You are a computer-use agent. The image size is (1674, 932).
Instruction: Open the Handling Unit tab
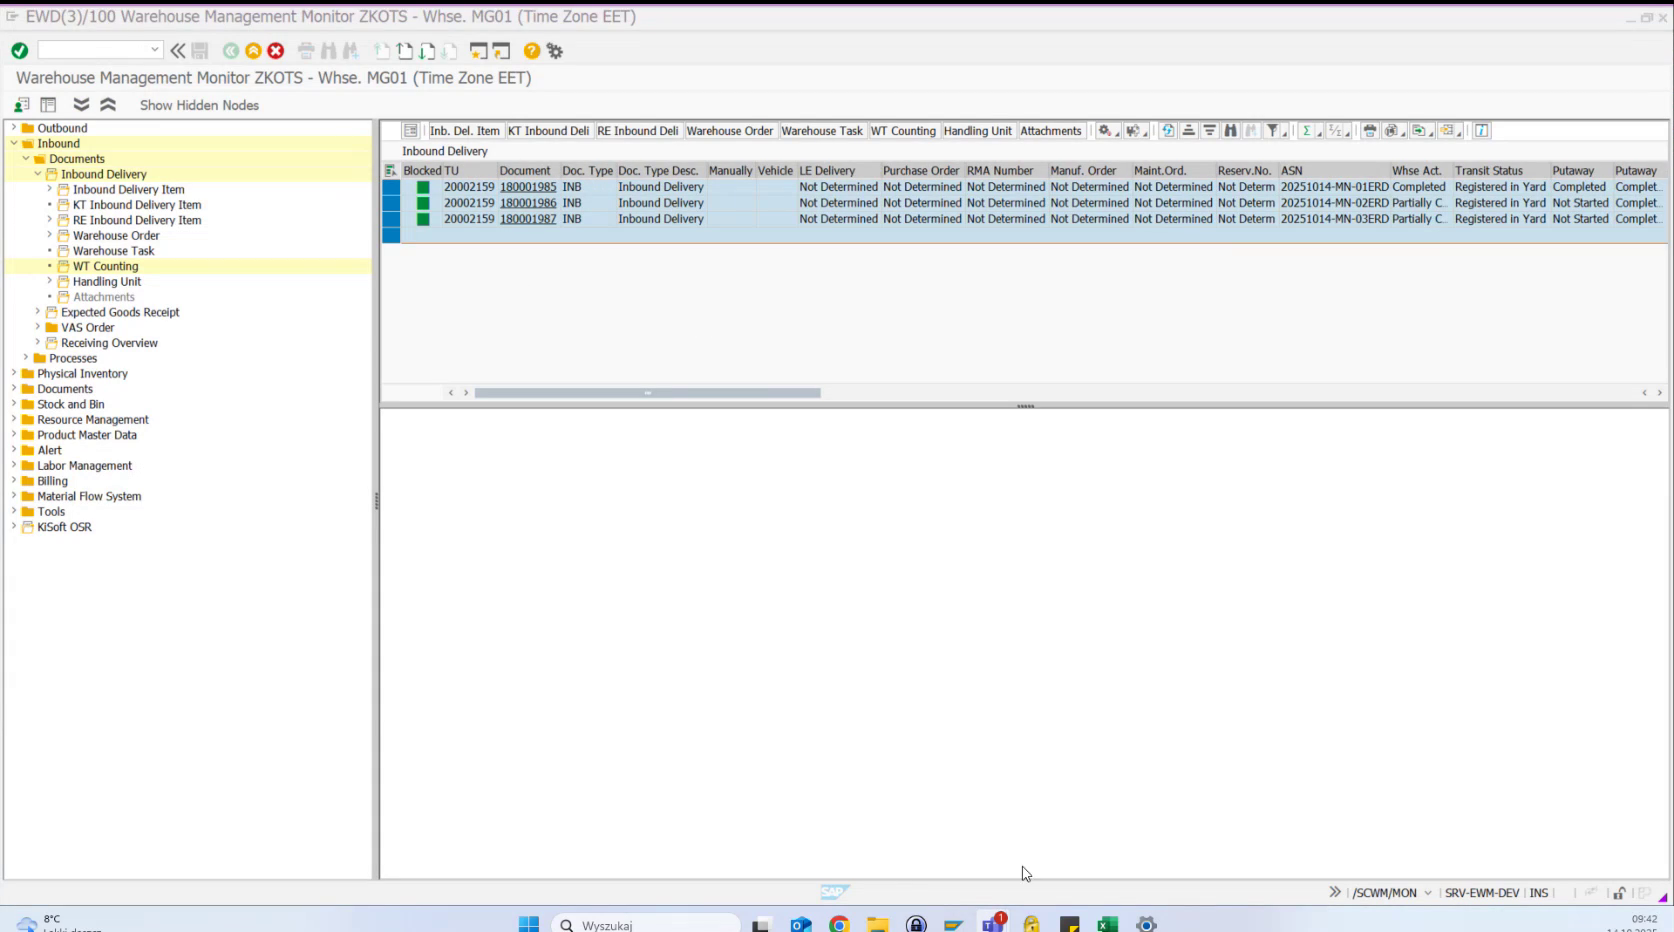(x=977, y=130)
